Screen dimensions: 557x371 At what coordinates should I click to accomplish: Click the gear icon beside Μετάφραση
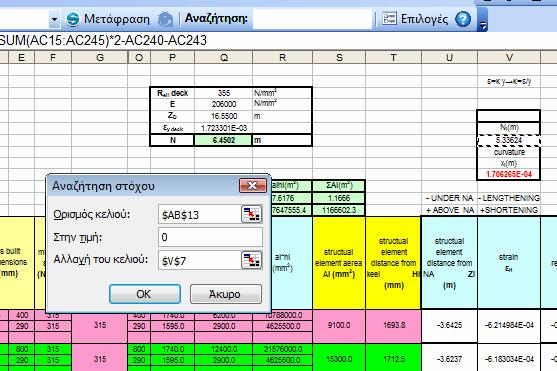tap(165, 19)
